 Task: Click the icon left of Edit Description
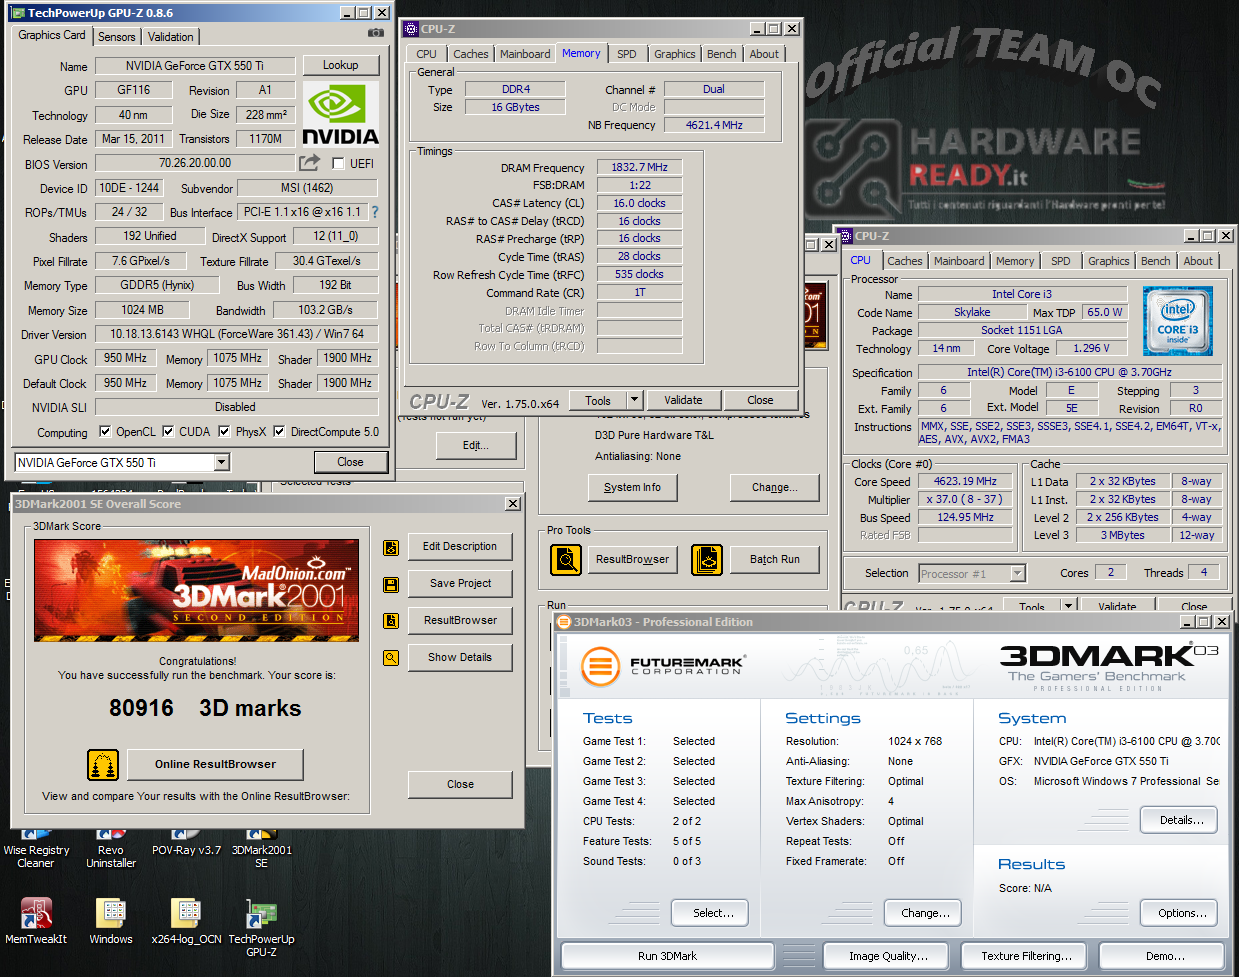pos(391,547)
